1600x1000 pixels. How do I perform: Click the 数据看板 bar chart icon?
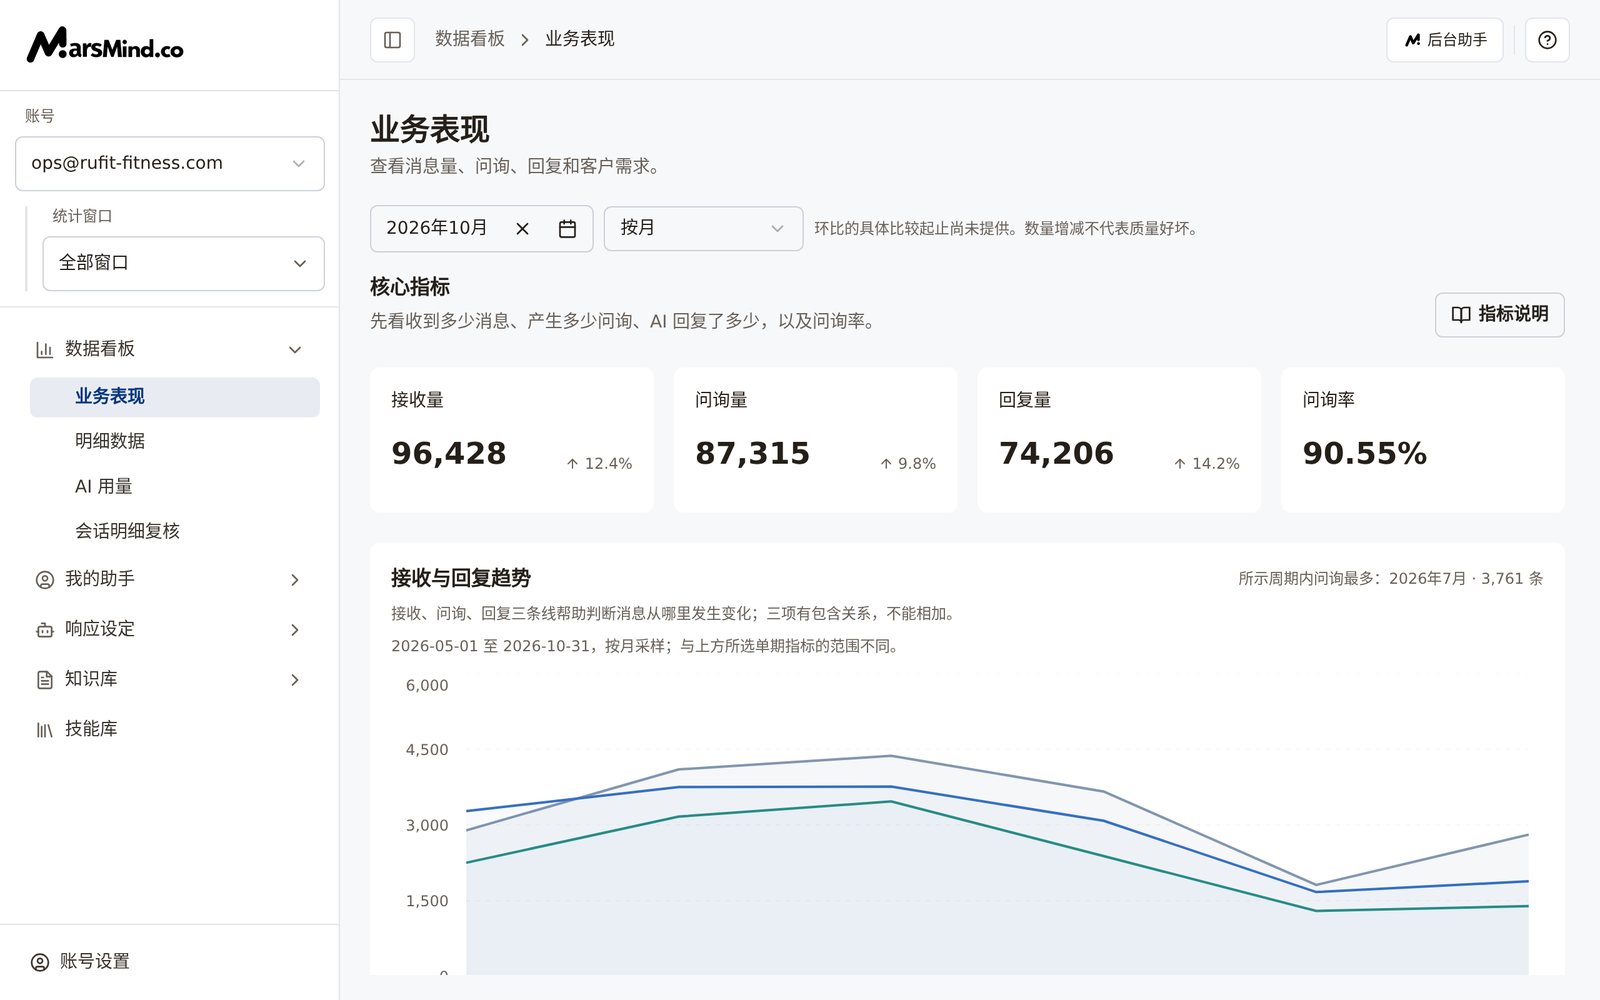[x=44, y=350]
